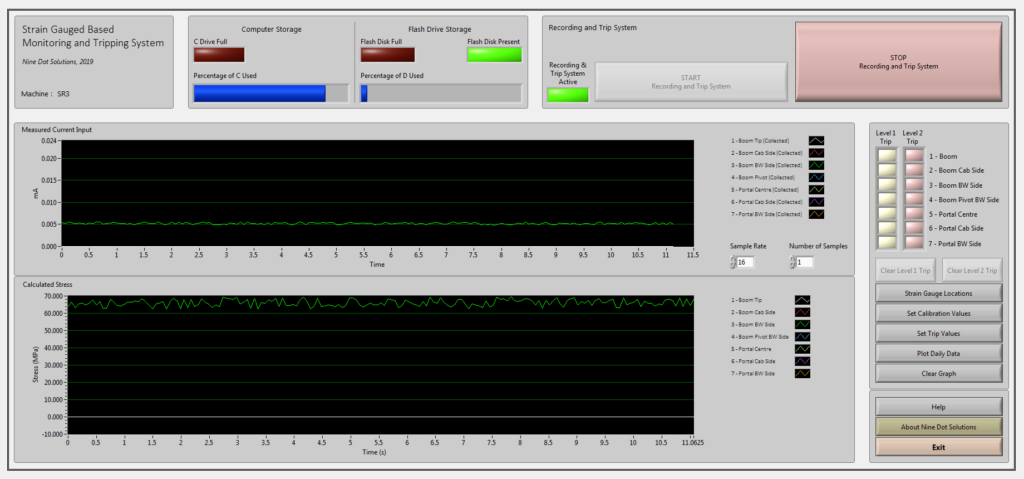Viewport: 1024px width, 479px height.
Task: Click the -10.000 stress axis minimum value
Action: (x=54, y=434)
